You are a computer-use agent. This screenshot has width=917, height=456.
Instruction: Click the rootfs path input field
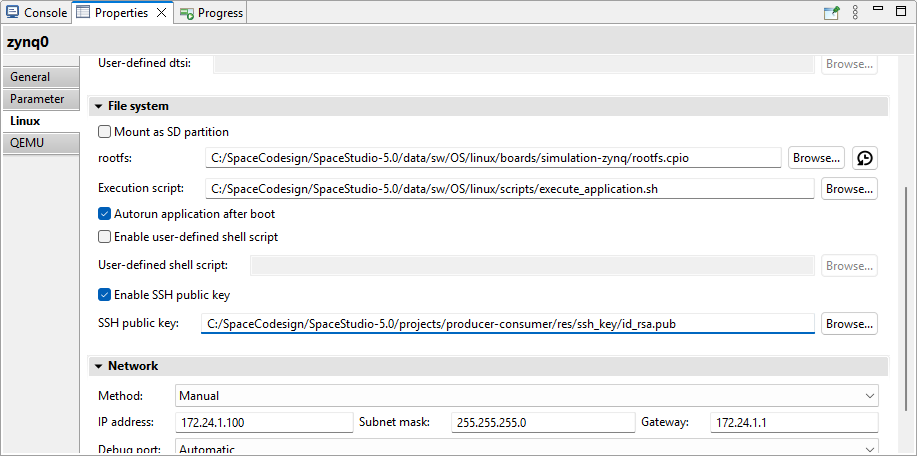(494, 158)
